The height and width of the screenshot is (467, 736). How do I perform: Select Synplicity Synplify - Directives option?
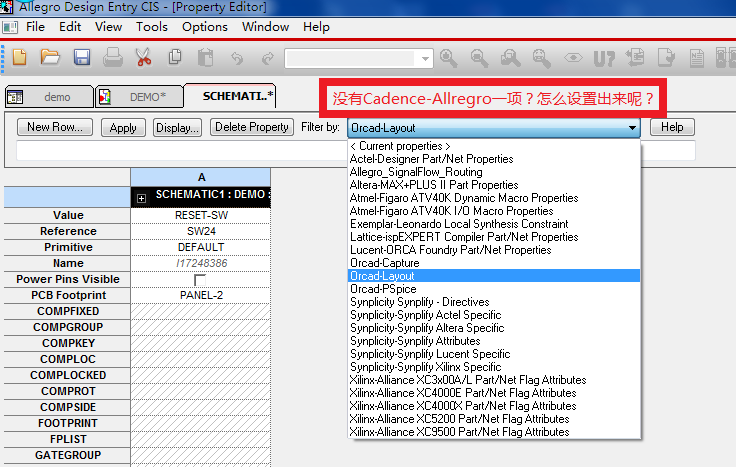coord(494,302)
